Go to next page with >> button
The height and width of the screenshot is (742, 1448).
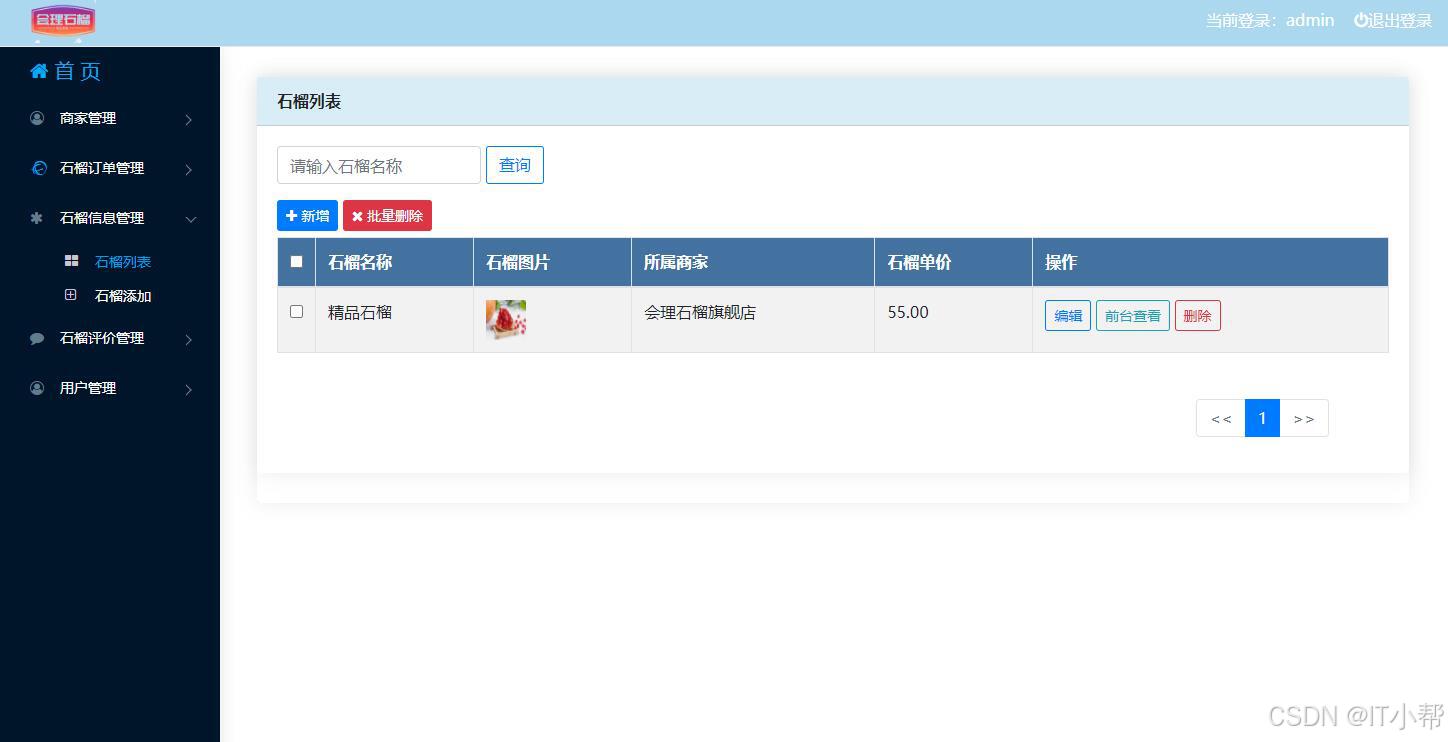pyautogui.click(x=1304, y=418)
